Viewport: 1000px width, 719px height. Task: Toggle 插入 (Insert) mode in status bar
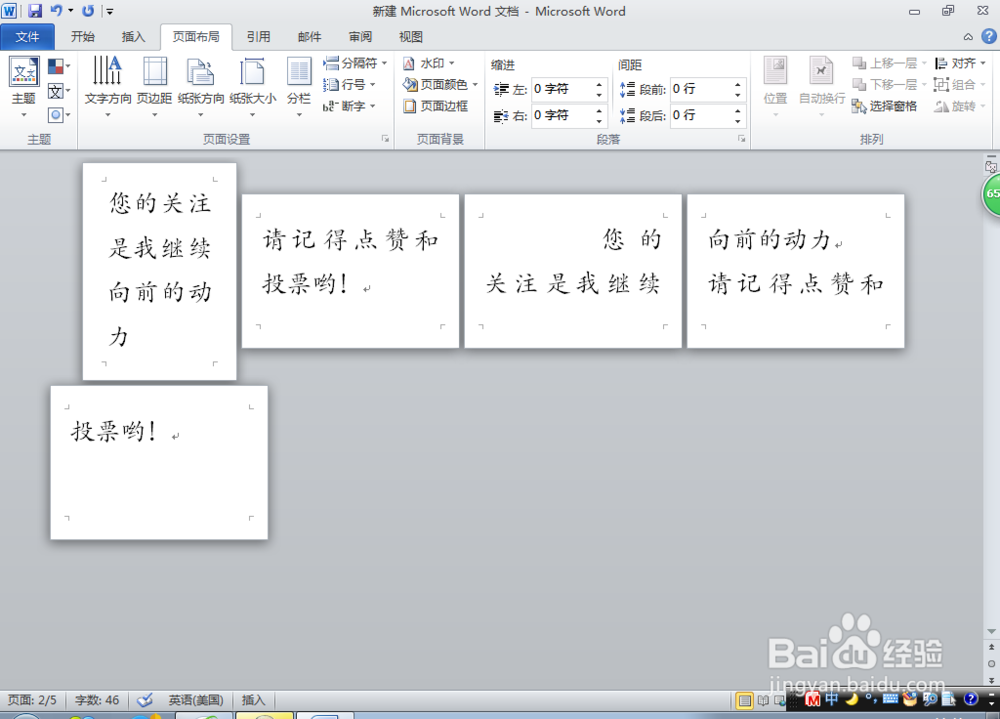(252, 700)
